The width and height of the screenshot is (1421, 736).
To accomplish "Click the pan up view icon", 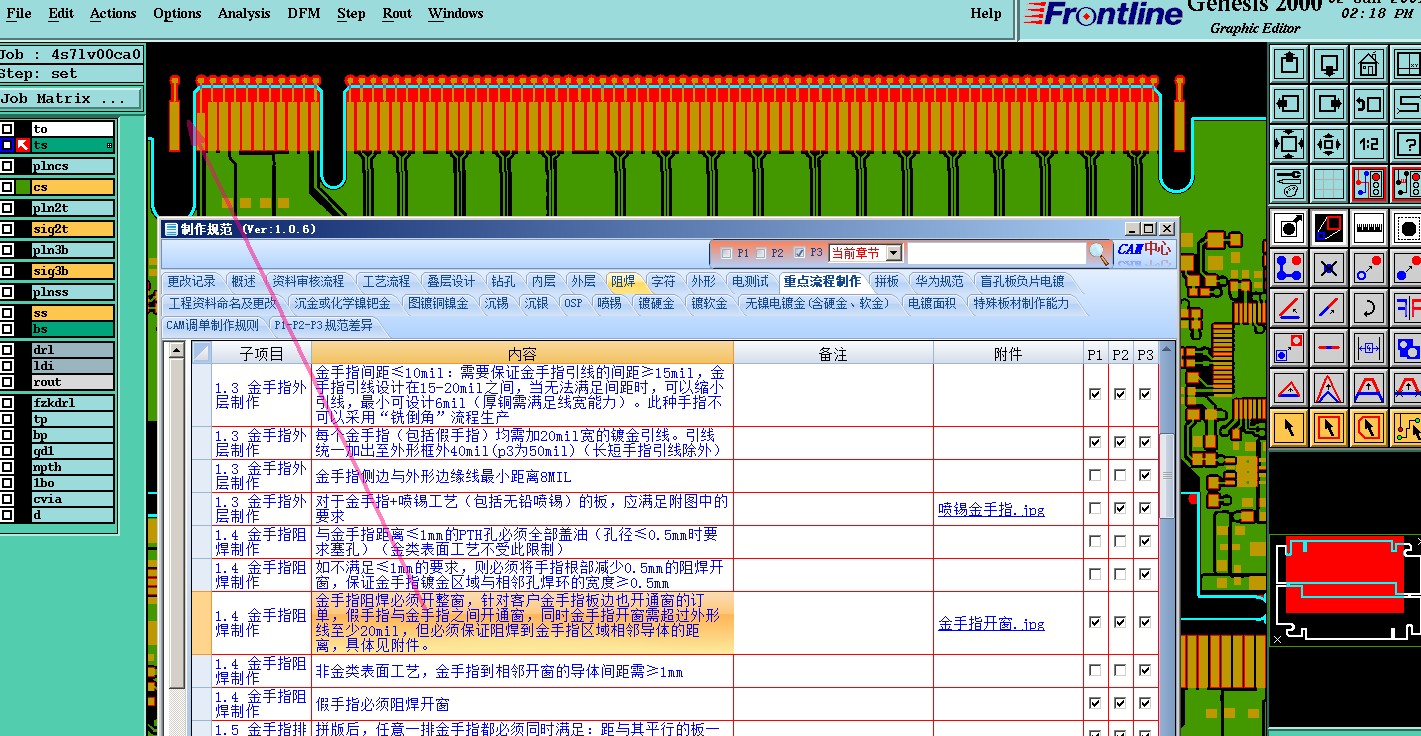I will [x=1289, y=65].
